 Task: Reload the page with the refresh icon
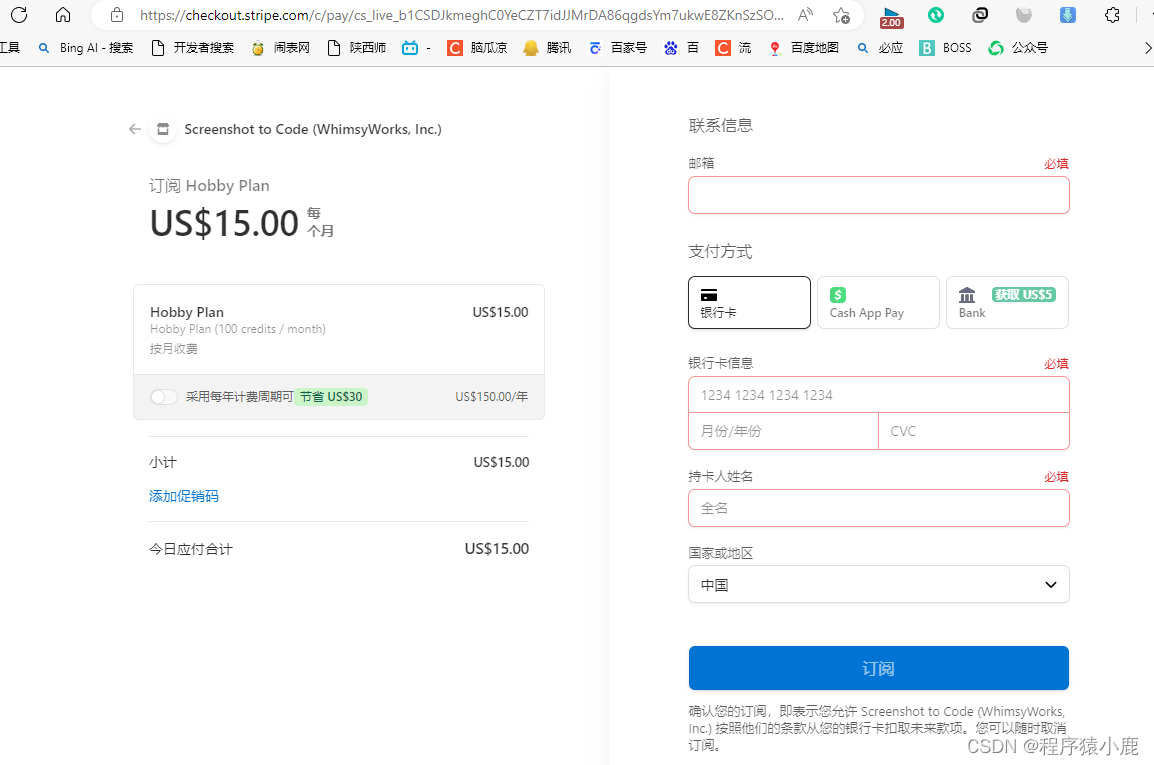(x=19, y=15)
